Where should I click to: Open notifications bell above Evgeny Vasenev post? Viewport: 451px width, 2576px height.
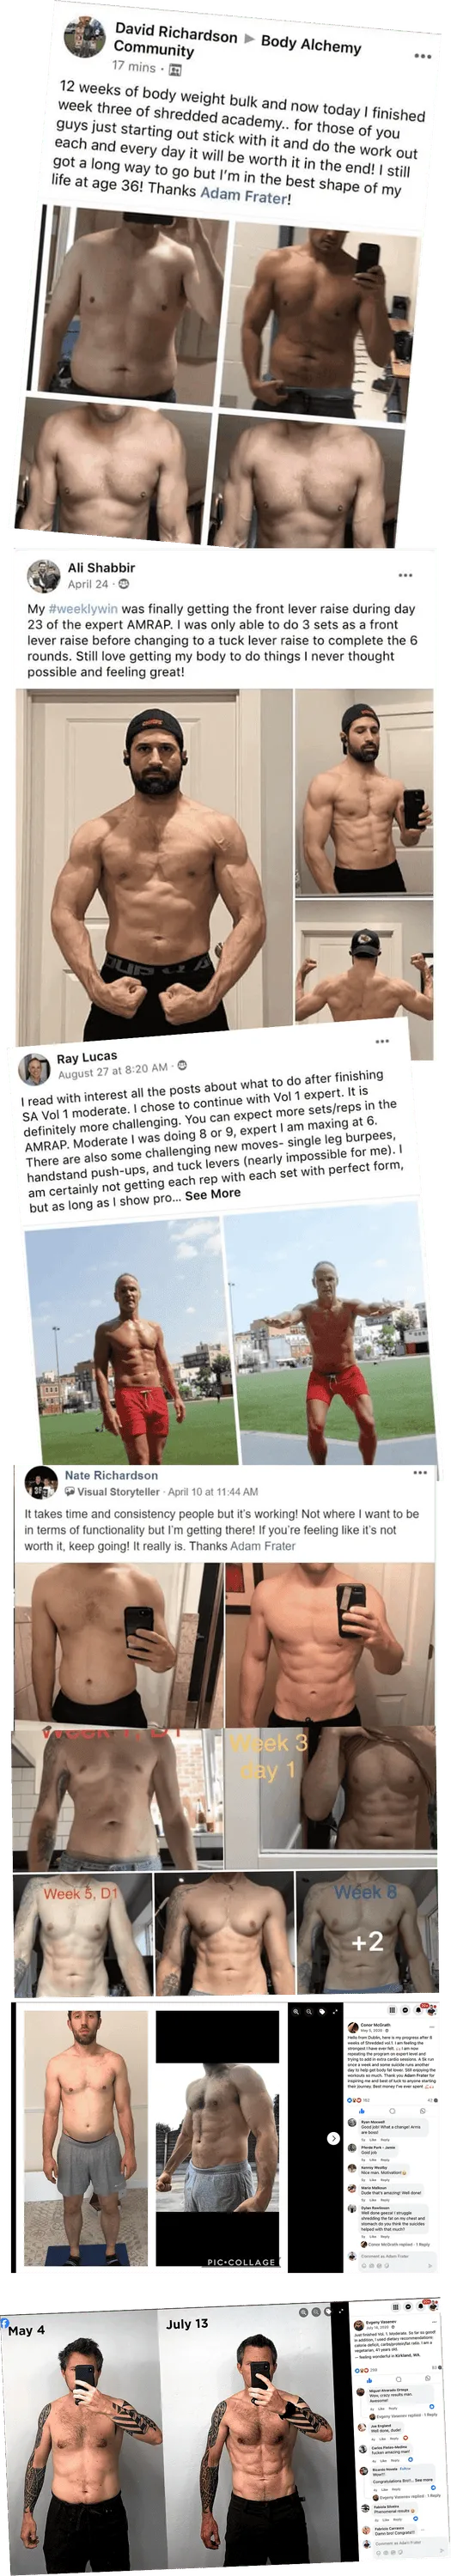point(420,2306)
